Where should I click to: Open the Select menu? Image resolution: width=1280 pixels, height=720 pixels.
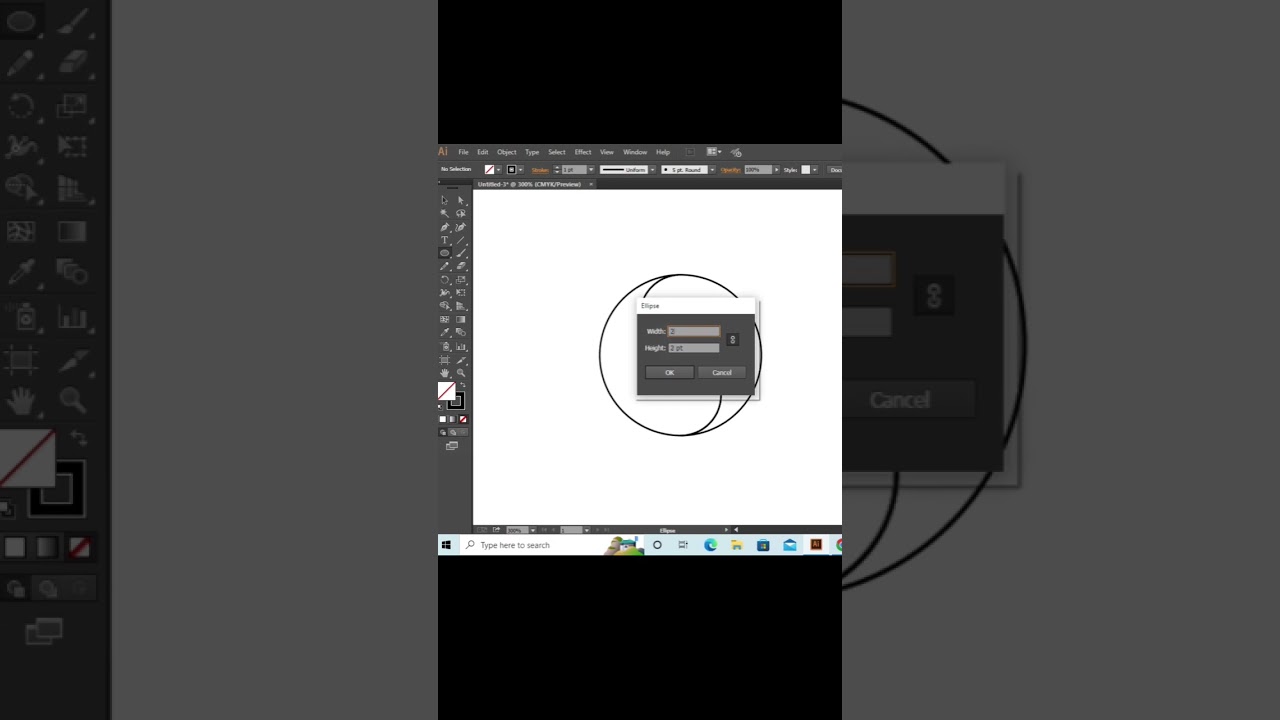[557, 152]
